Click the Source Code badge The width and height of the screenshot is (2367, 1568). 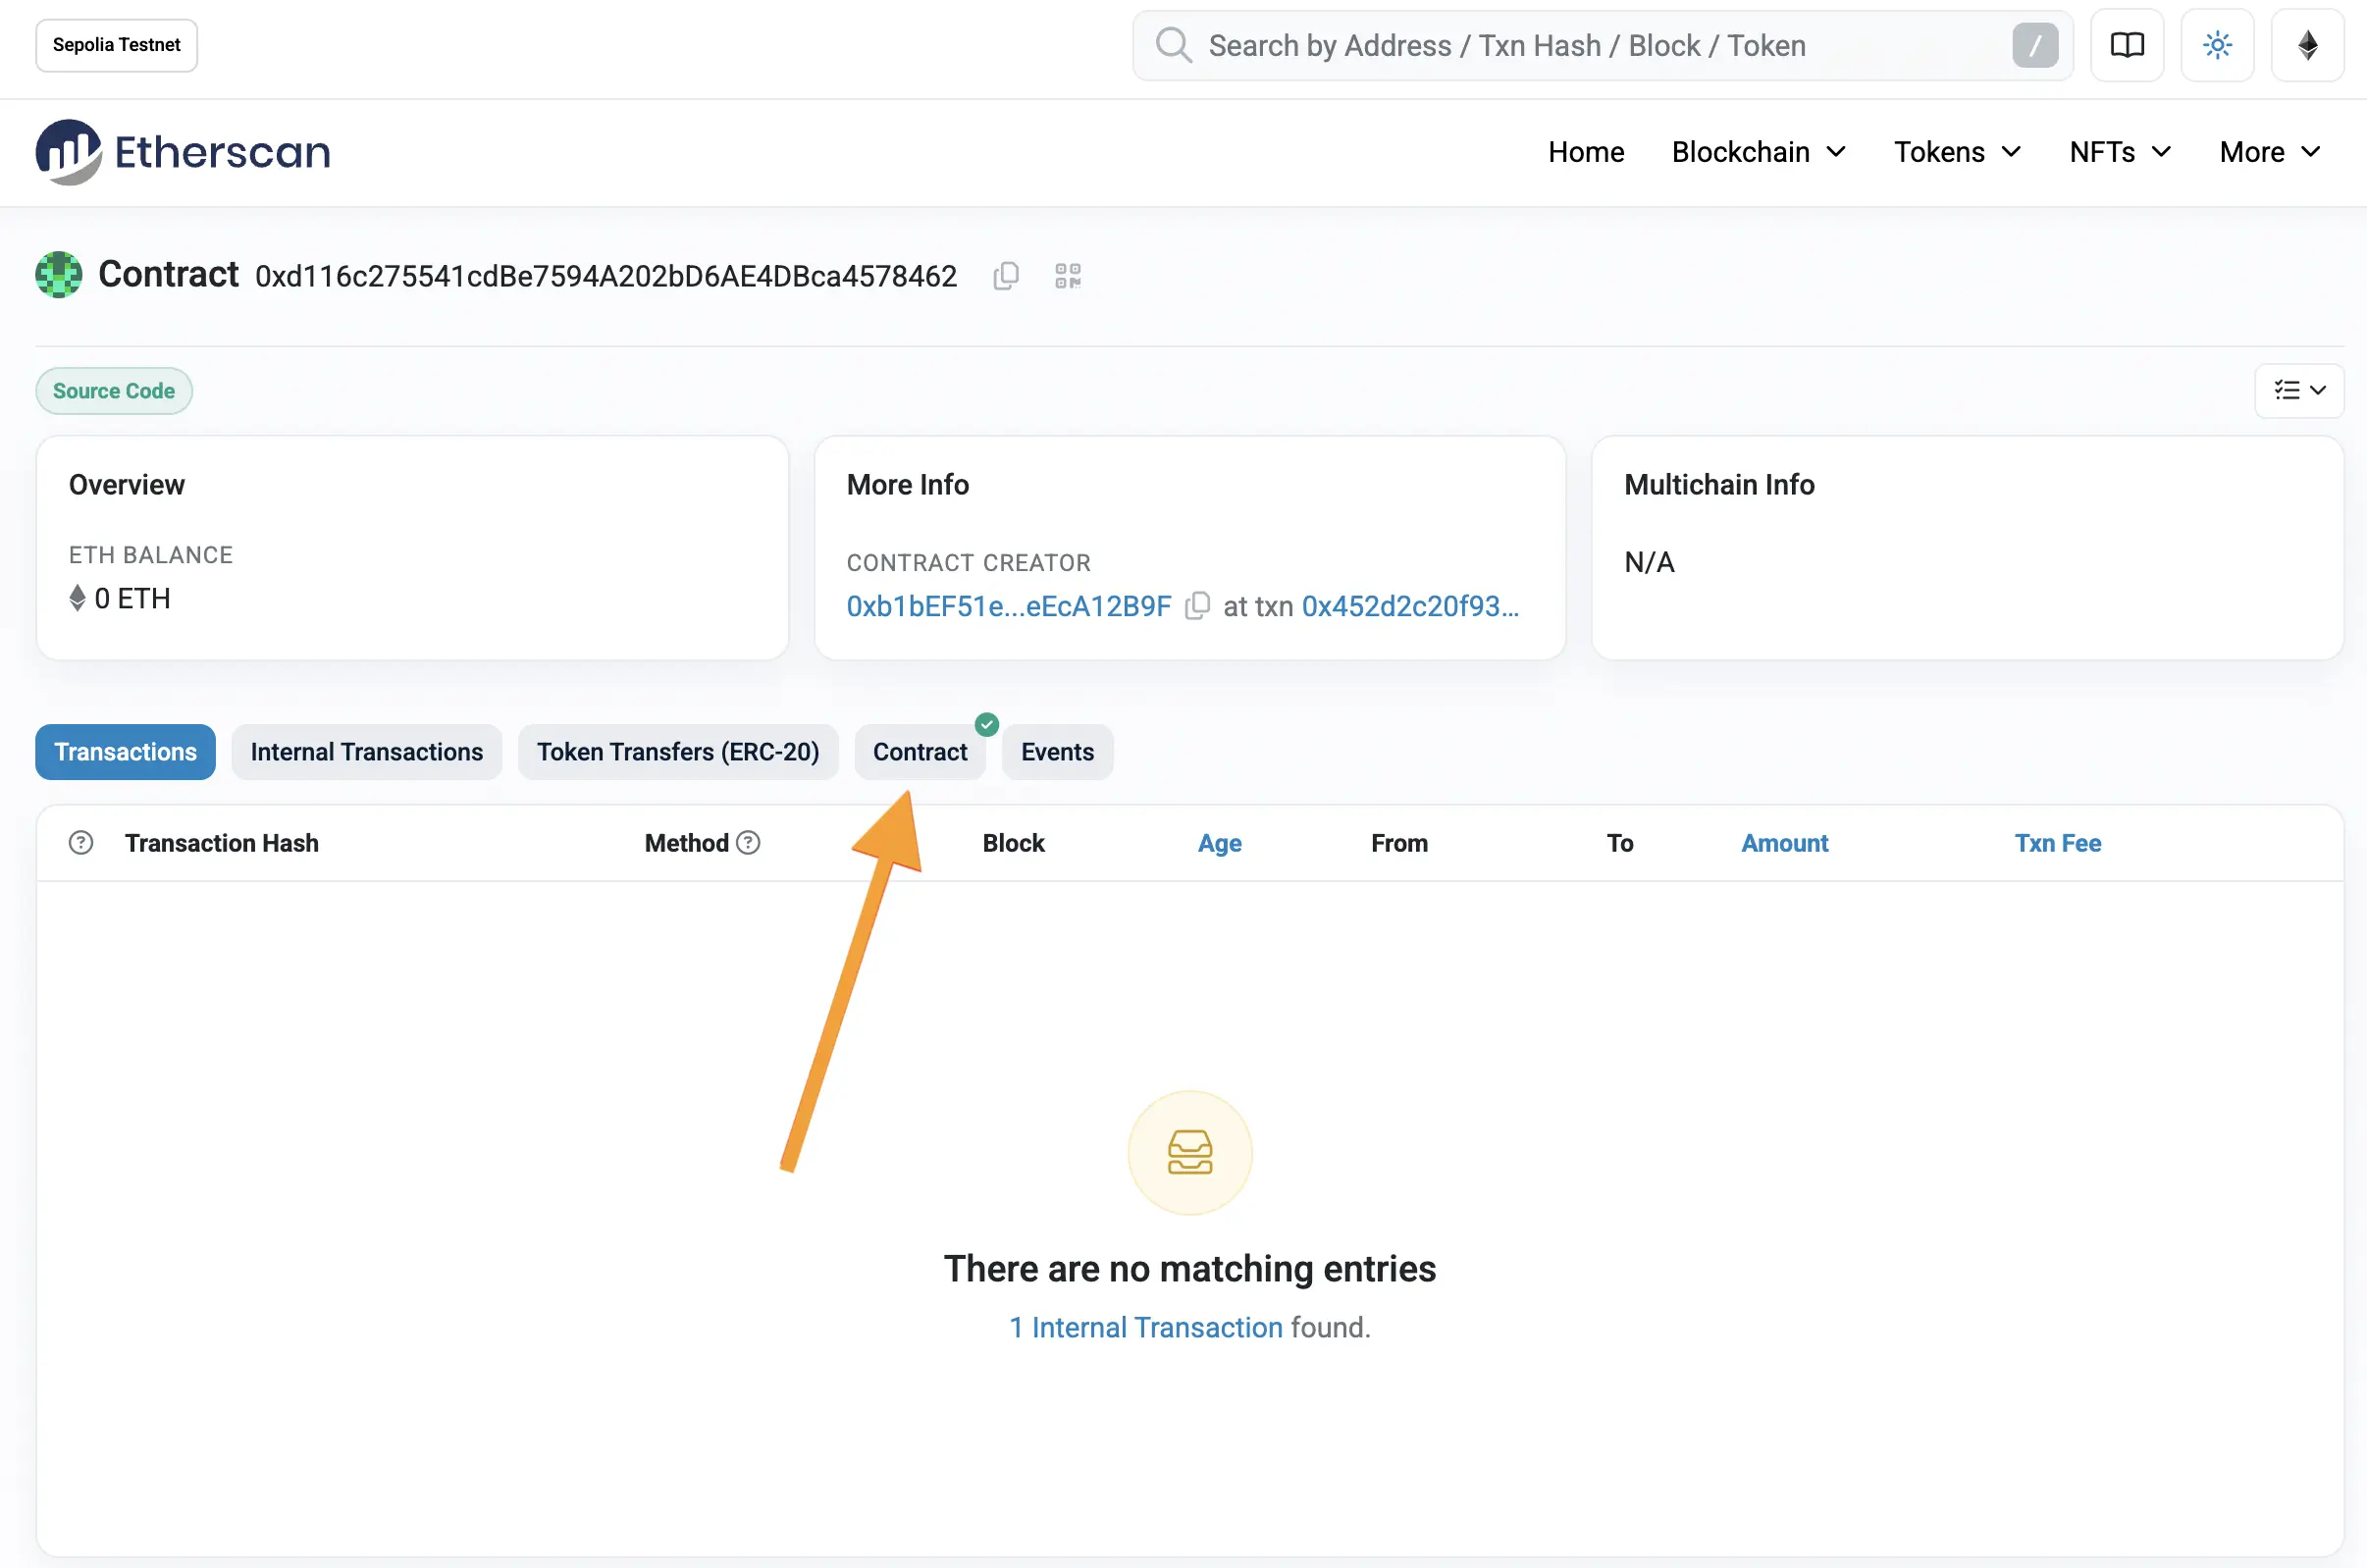coord(113,391)
